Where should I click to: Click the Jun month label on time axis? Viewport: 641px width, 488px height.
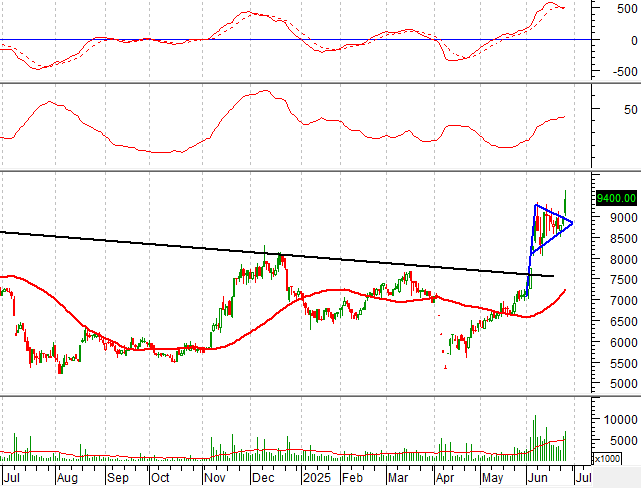click(x=538, y=477)
